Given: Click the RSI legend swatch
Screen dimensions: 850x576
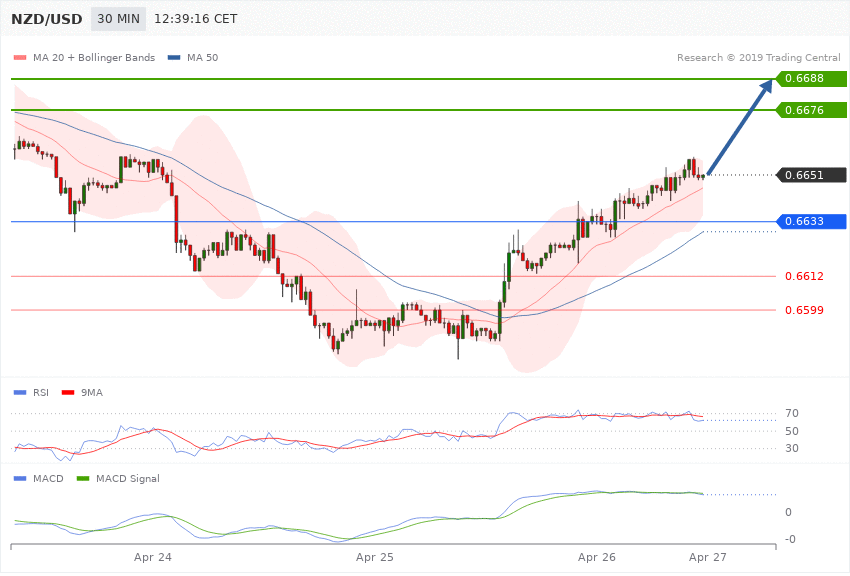Looking at the screenshot, I should click(20, 392).
